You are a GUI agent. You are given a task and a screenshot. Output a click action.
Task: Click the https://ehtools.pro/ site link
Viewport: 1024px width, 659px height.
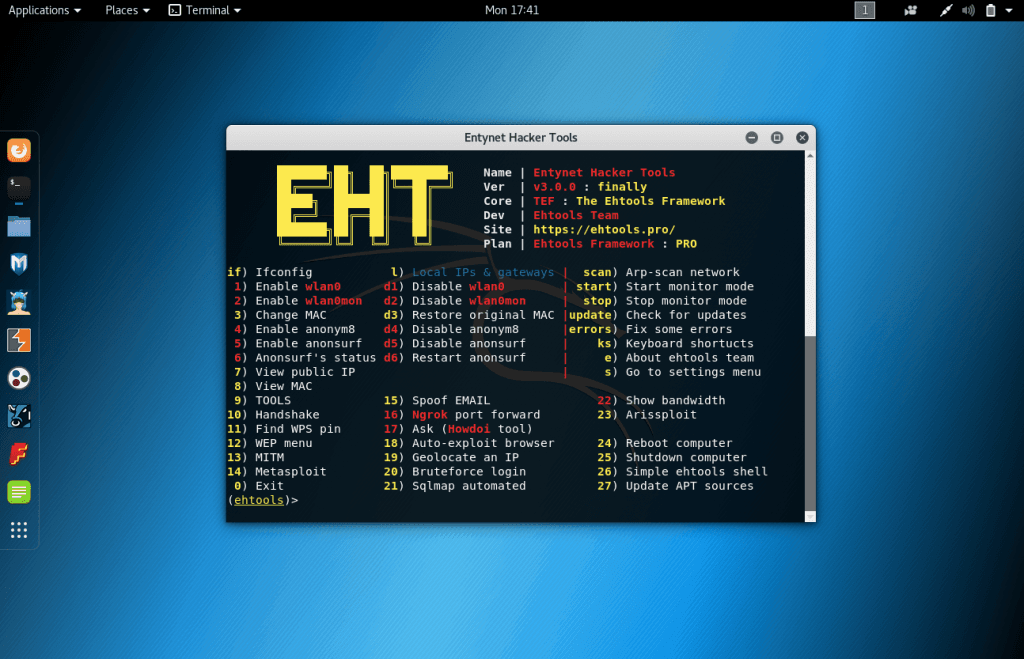coord(604,229)
